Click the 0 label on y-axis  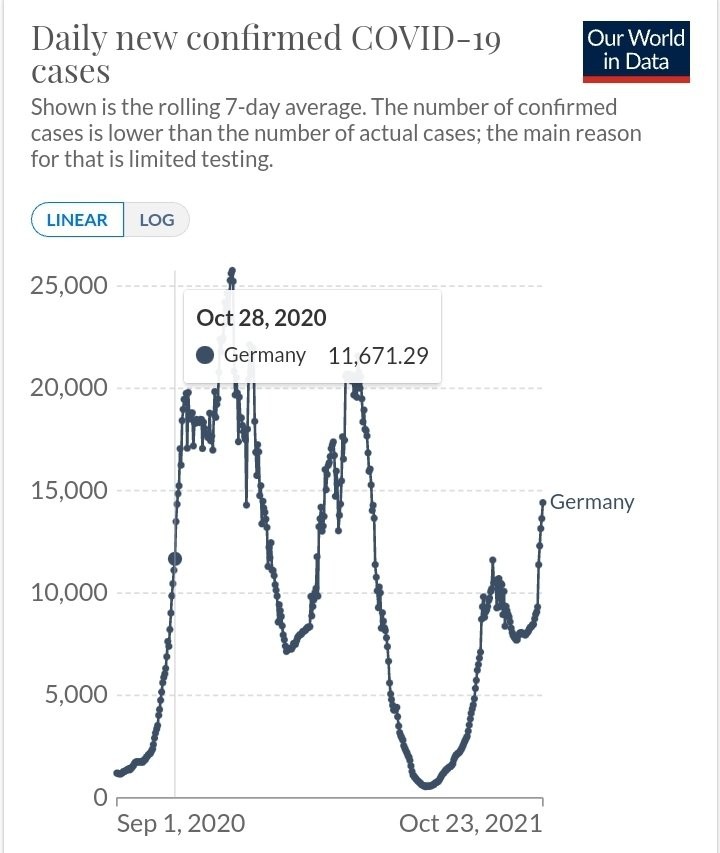(x=100, y=798)
